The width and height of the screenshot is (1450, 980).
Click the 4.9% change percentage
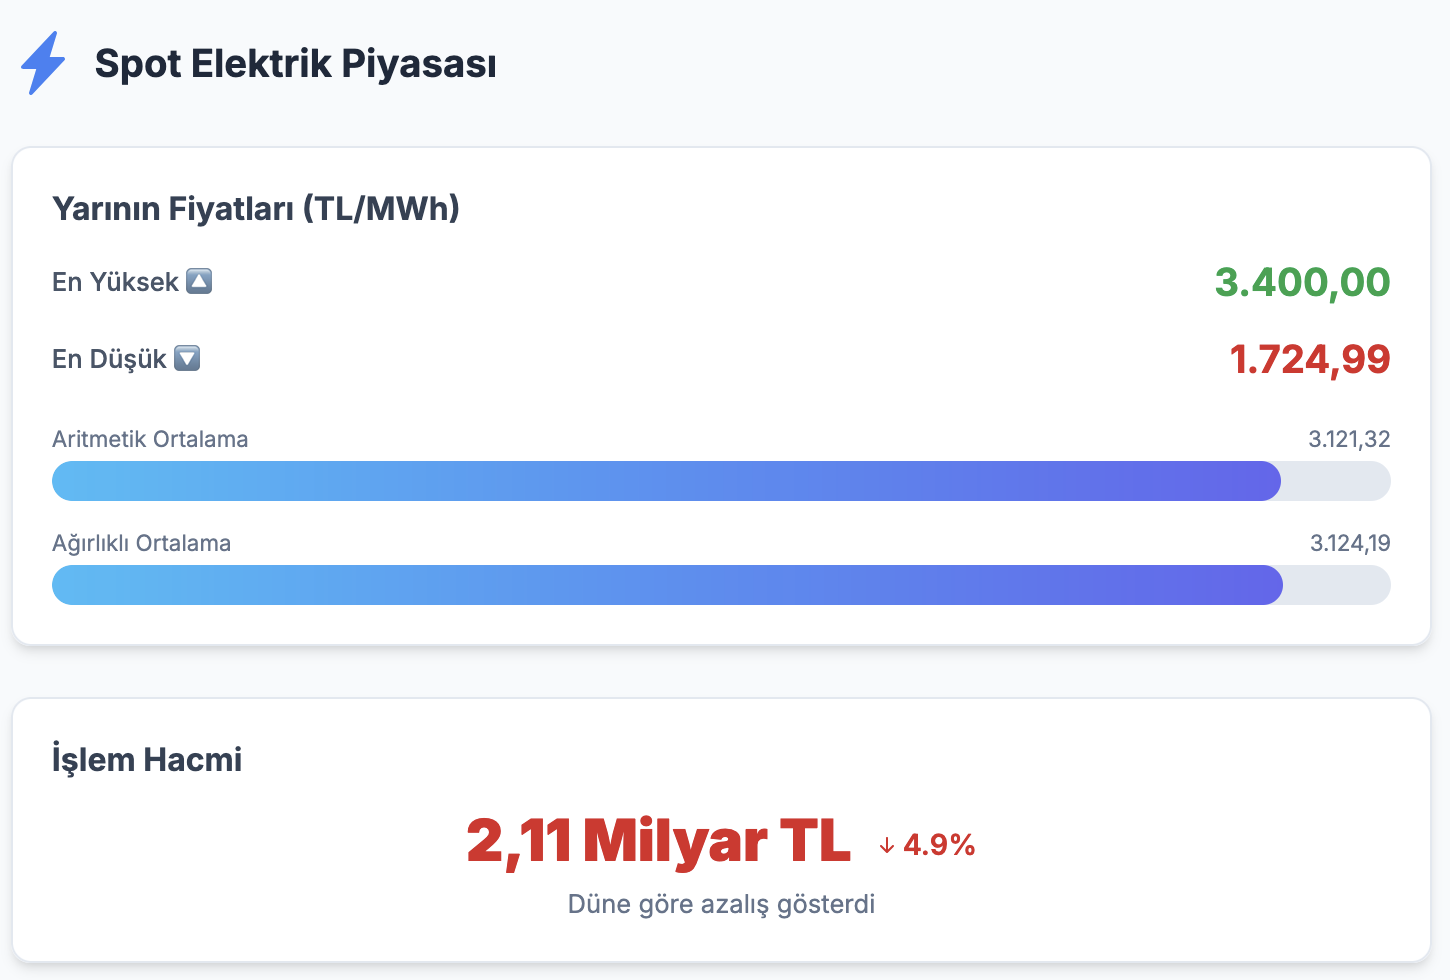click(x=939, y=846)
